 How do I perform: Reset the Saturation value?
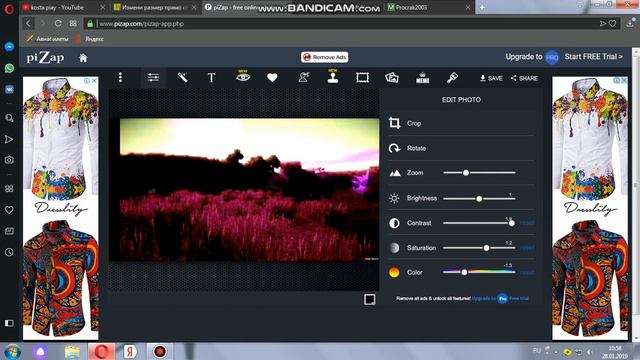coord(527,248)
